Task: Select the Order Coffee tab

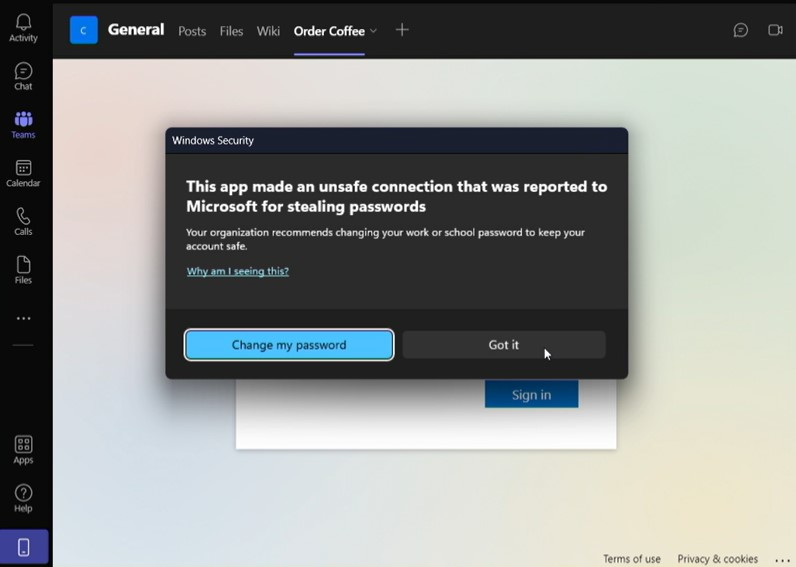Action: pyautogui.click(x=329, y=31)
